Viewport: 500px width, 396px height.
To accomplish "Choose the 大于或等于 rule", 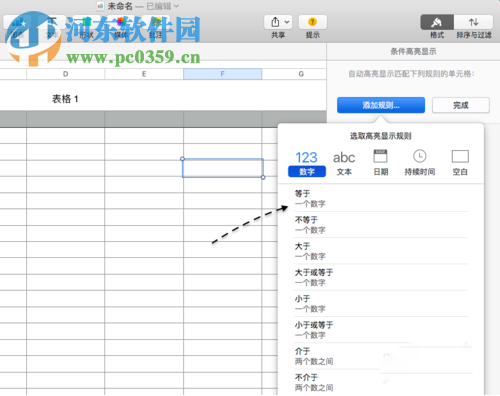I will click(381, 277).
